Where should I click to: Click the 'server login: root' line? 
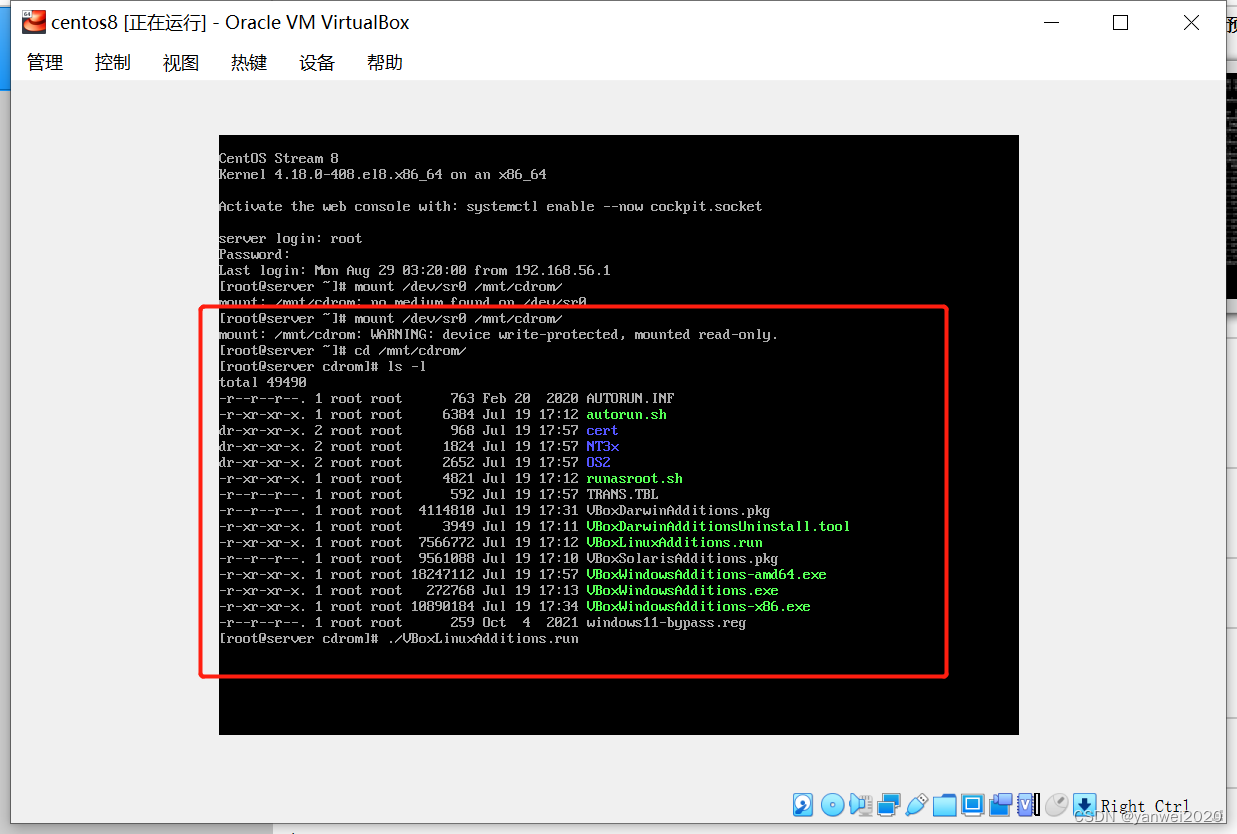click(x=291, y=238)
